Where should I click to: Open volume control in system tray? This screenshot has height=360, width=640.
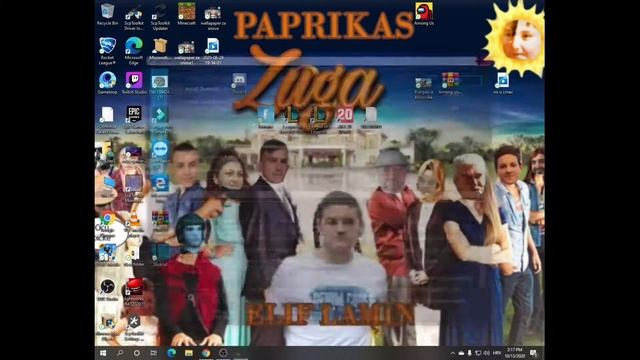coord(486,353)
